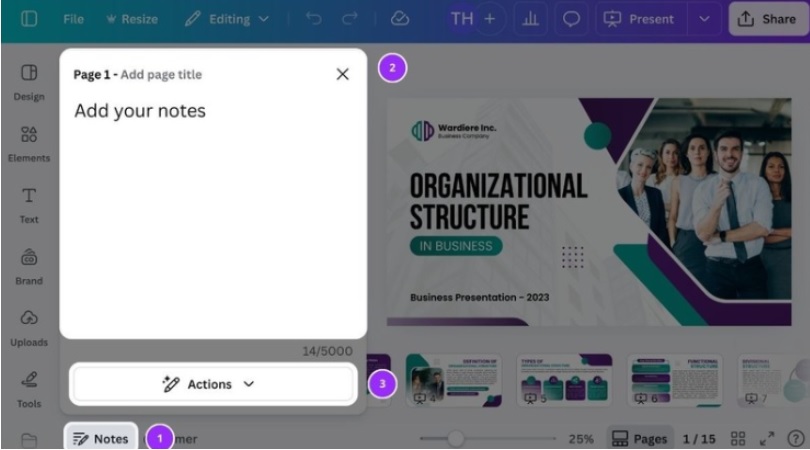
Task: Start the presentation with Present
Action: pos(641,19)
